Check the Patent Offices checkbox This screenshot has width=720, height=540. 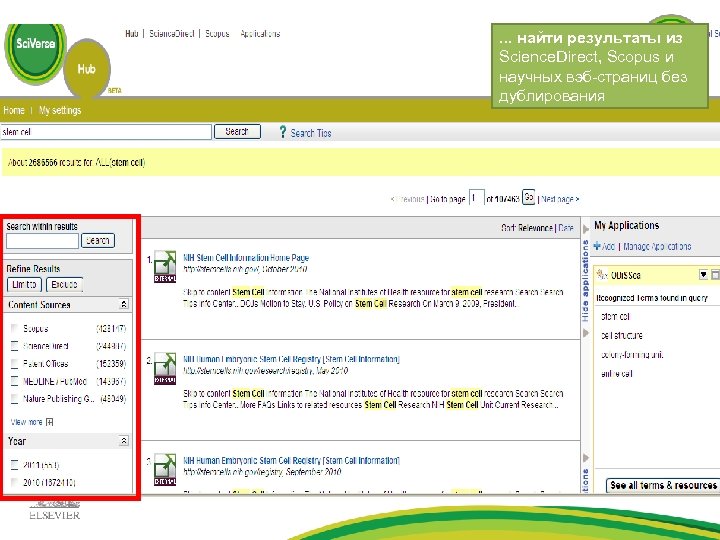(14, 364)
